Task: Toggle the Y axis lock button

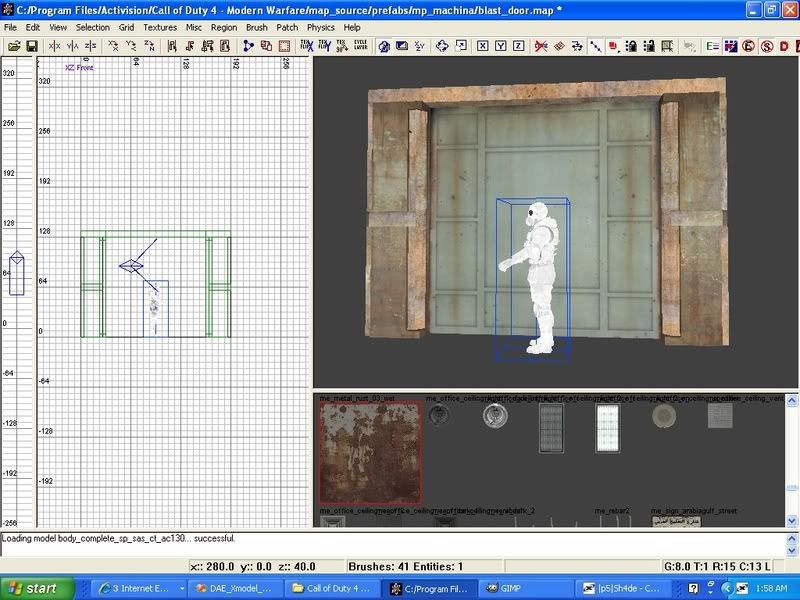Action: [501, 46]
